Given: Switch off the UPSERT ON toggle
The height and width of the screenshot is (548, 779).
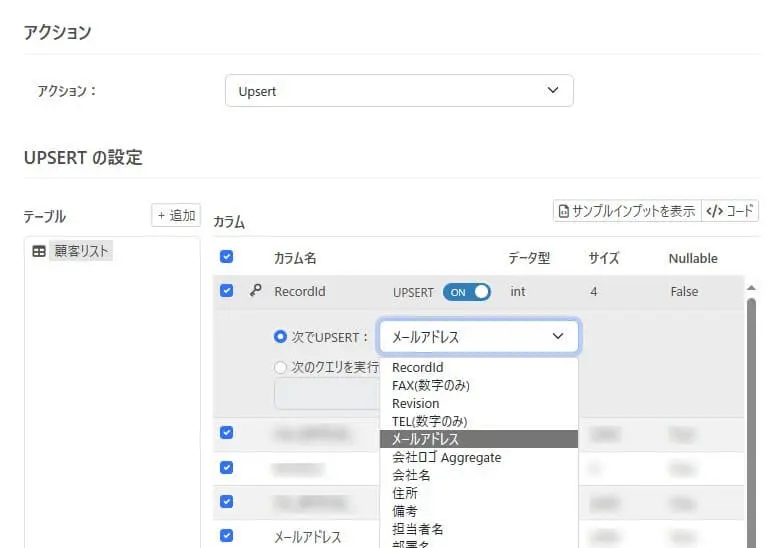Looking at the screenshot, I should (x=467, y=292).
